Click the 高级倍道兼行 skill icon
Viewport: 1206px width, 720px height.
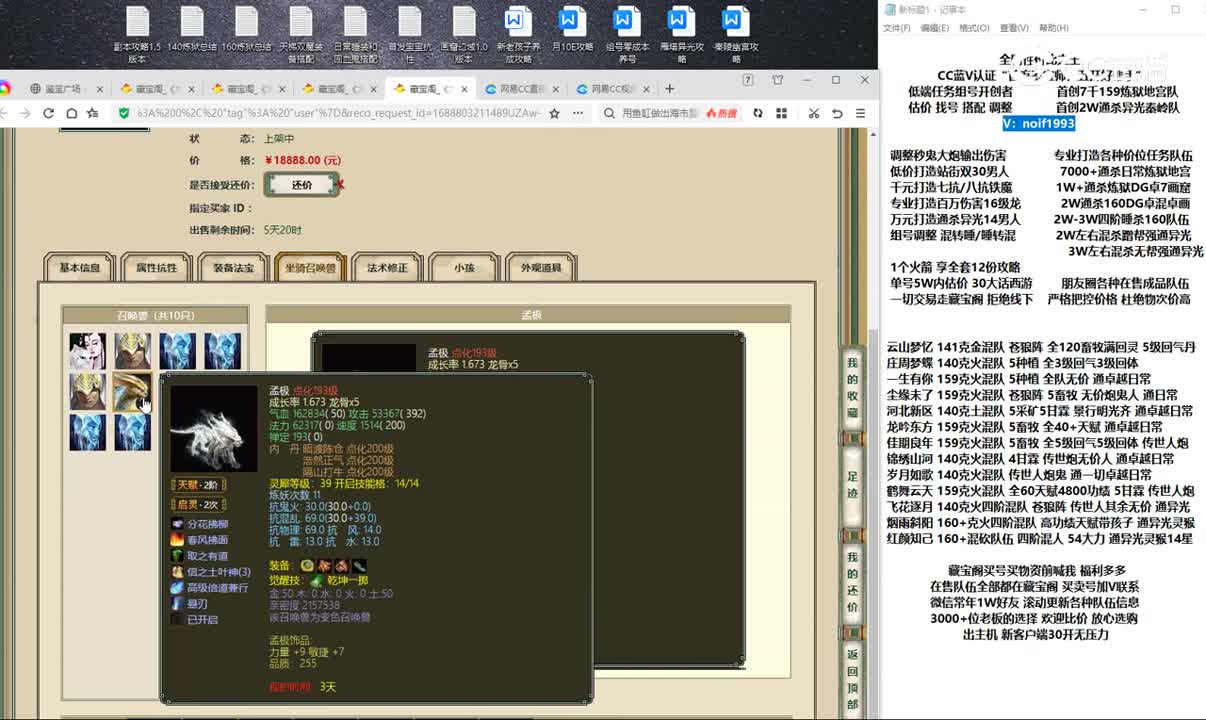[x=177, y=588]
